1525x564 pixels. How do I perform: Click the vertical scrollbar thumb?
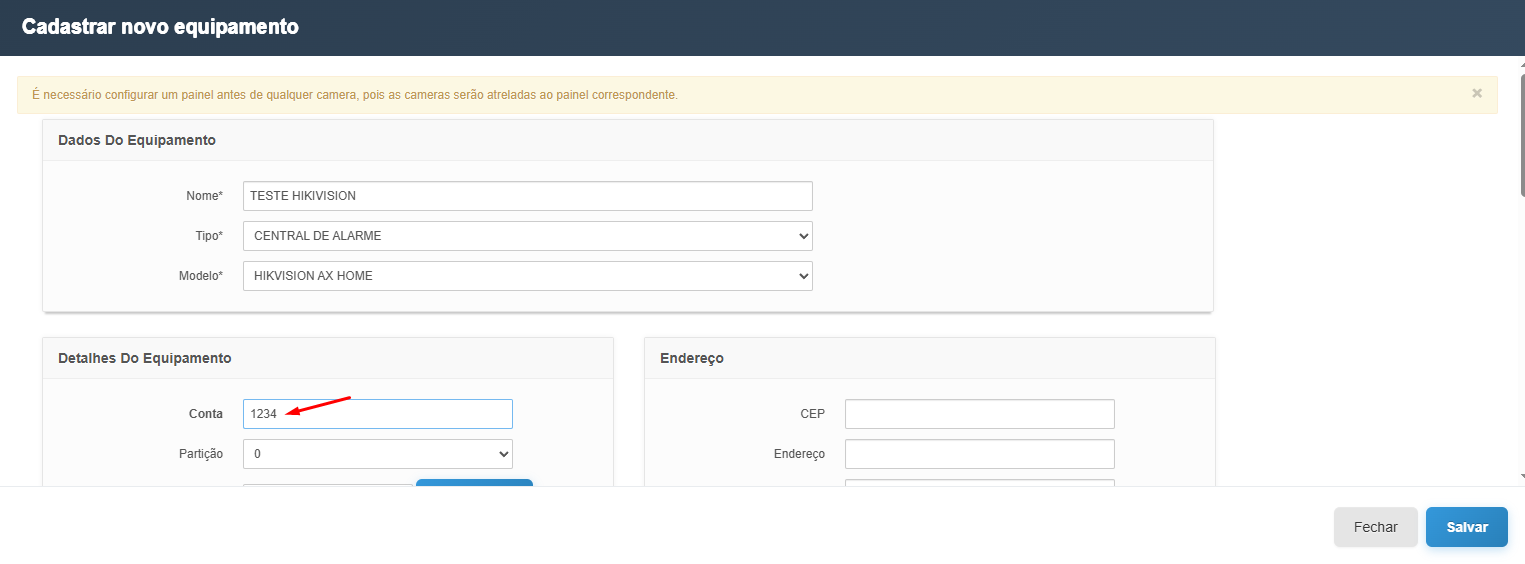[x=1519, y=130]
